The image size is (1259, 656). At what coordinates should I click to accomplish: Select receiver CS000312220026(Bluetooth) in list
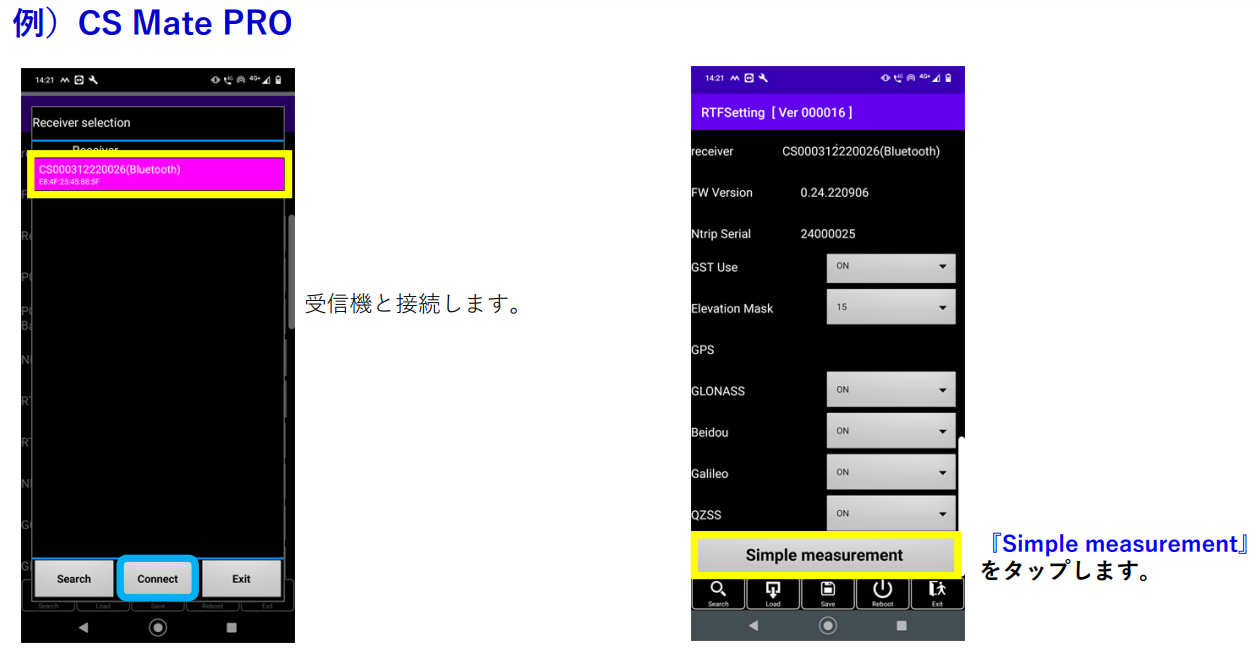pyautogui.click(x=160, y=174)
